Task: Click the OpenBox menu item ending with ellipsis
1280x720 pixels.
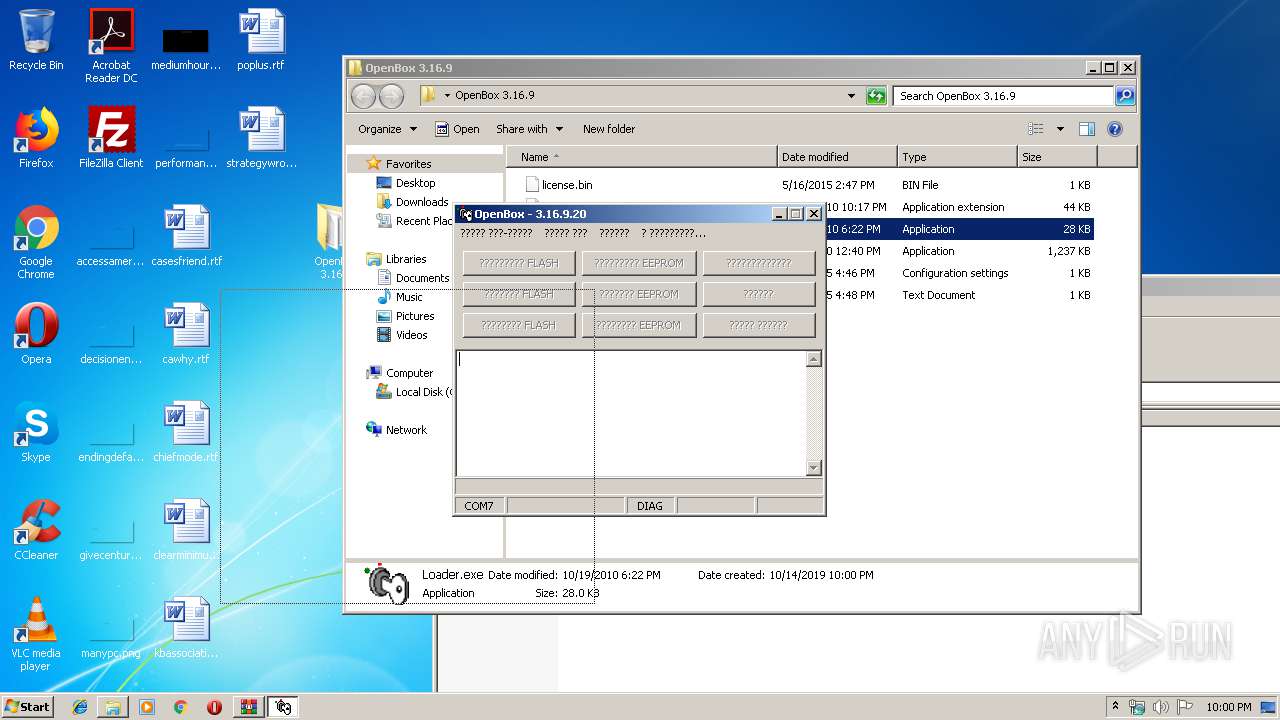Action: pyautogui.click(x=673, y=233)
